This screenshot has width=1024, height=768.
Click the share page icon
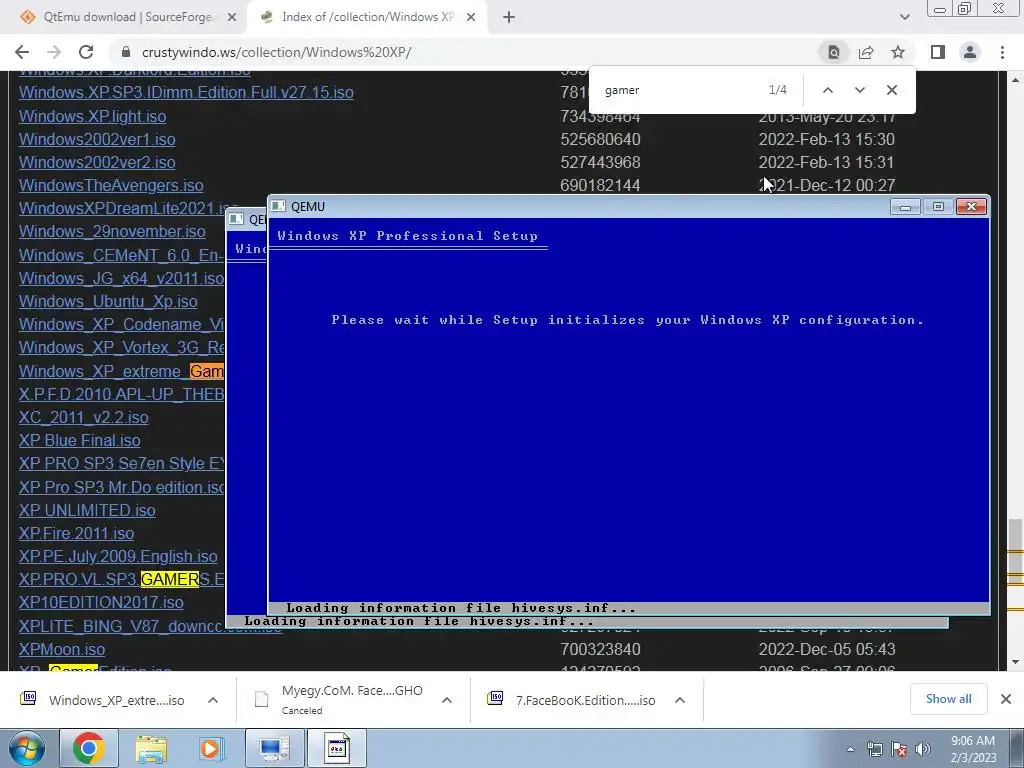866,52
